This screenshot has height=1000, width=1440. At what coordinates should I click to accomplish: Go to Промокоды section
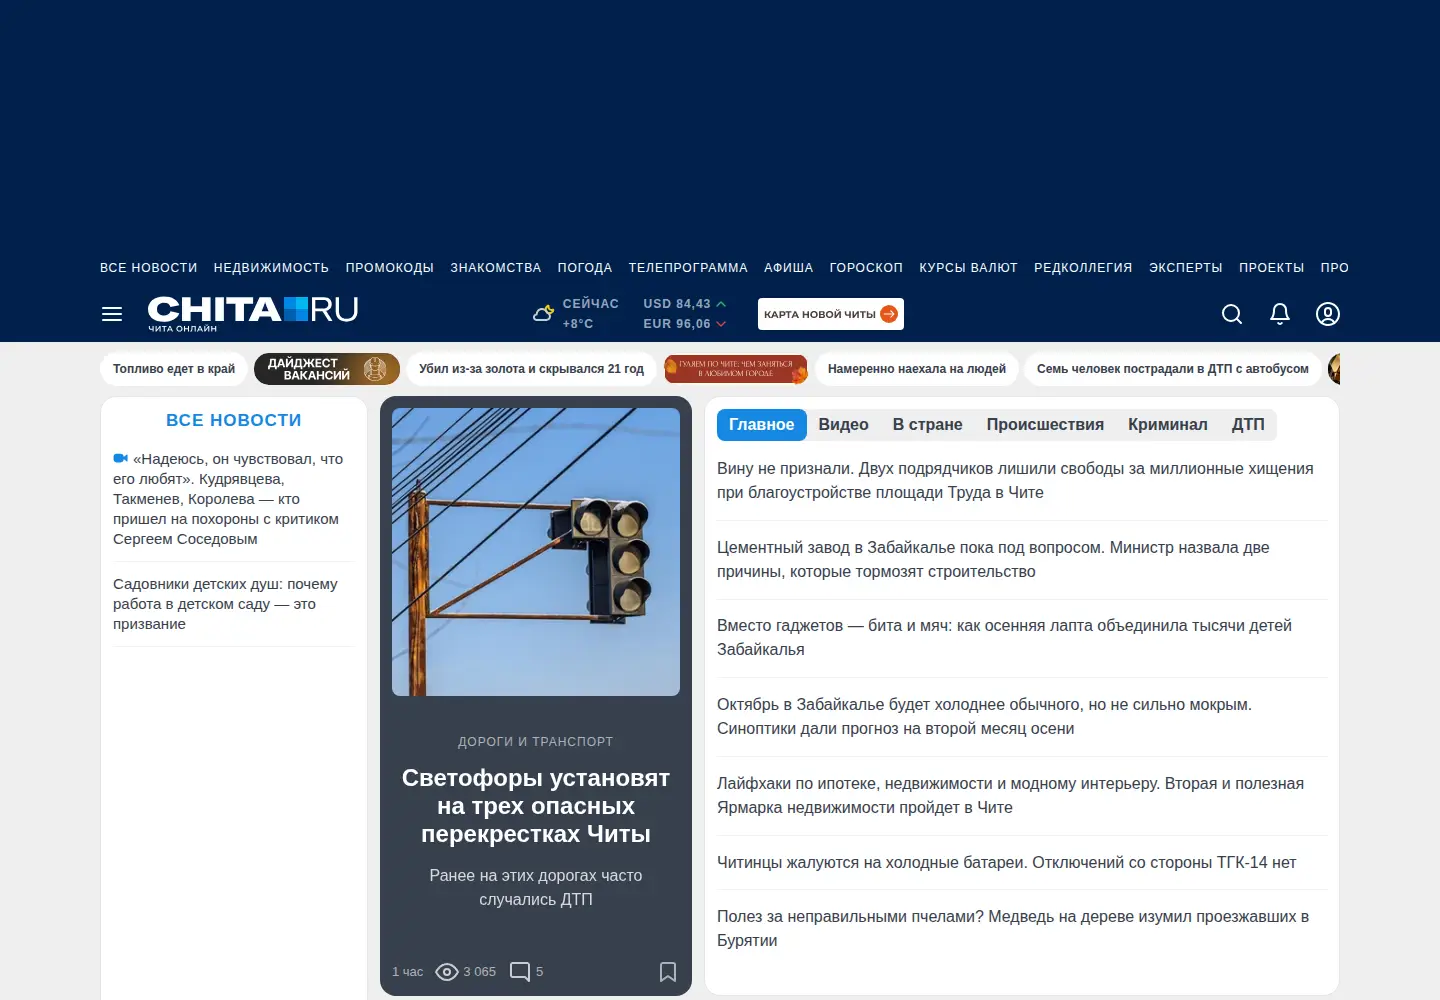coord(390,268)
